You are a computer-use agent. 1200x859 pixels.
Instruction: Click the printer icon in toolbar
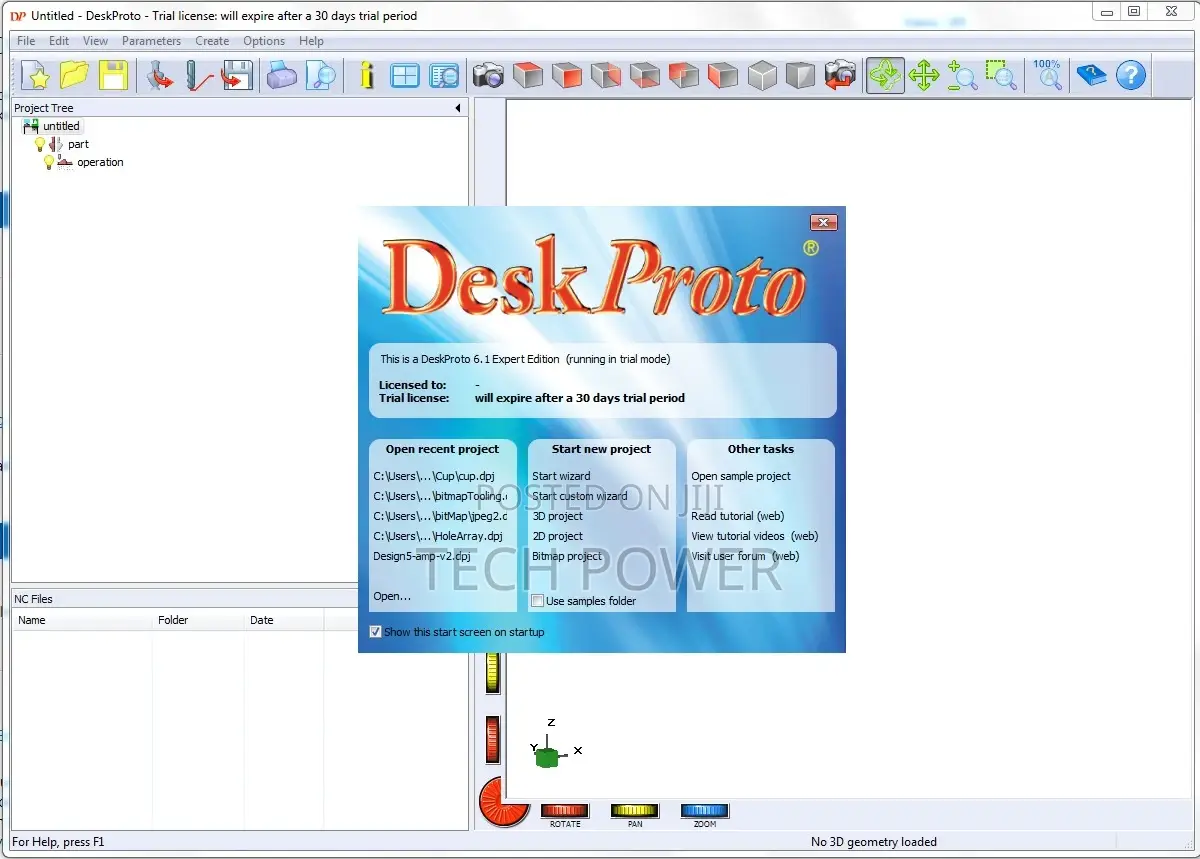(281, 75)
